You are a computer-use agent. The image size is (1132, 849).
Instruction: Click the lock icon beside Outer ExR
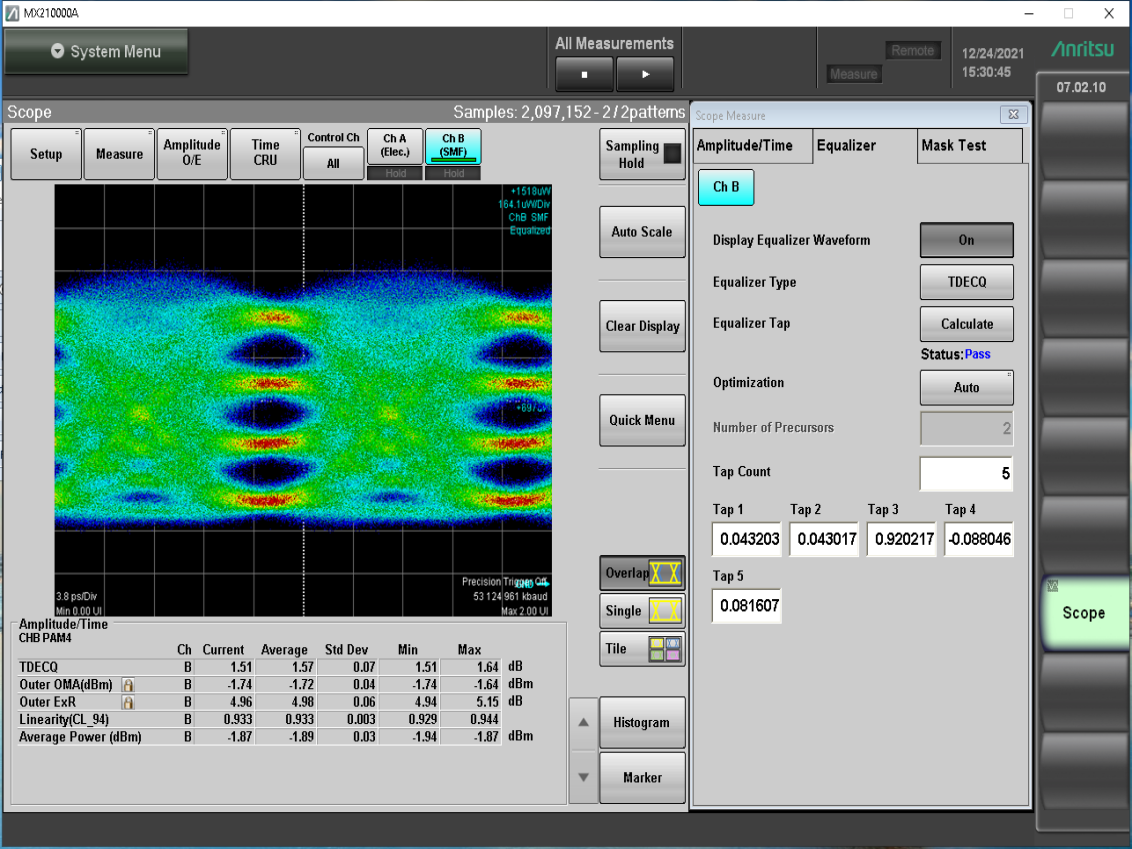coord(128,702)
